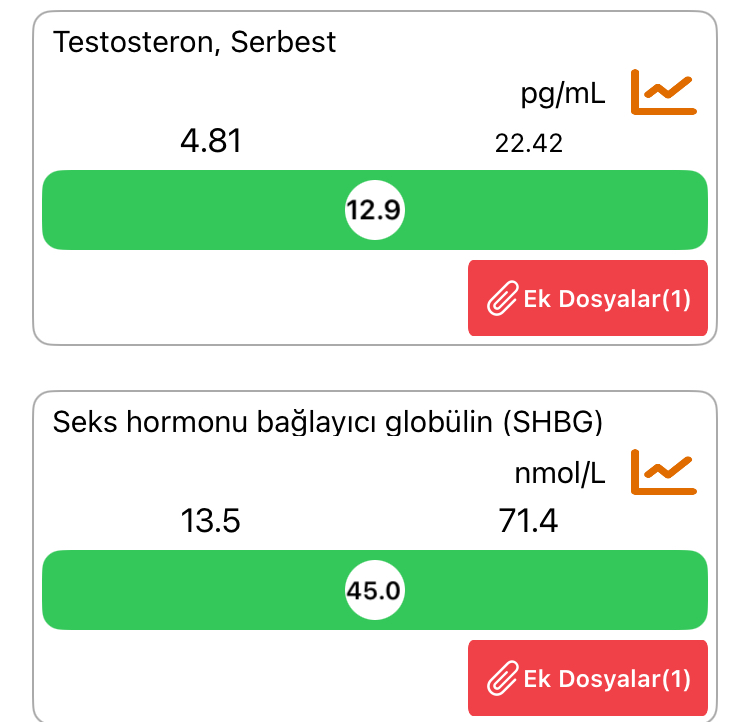Tap the pg/mL unit label
This screenshot has width=750, height=722.
(x=563, y=93)
